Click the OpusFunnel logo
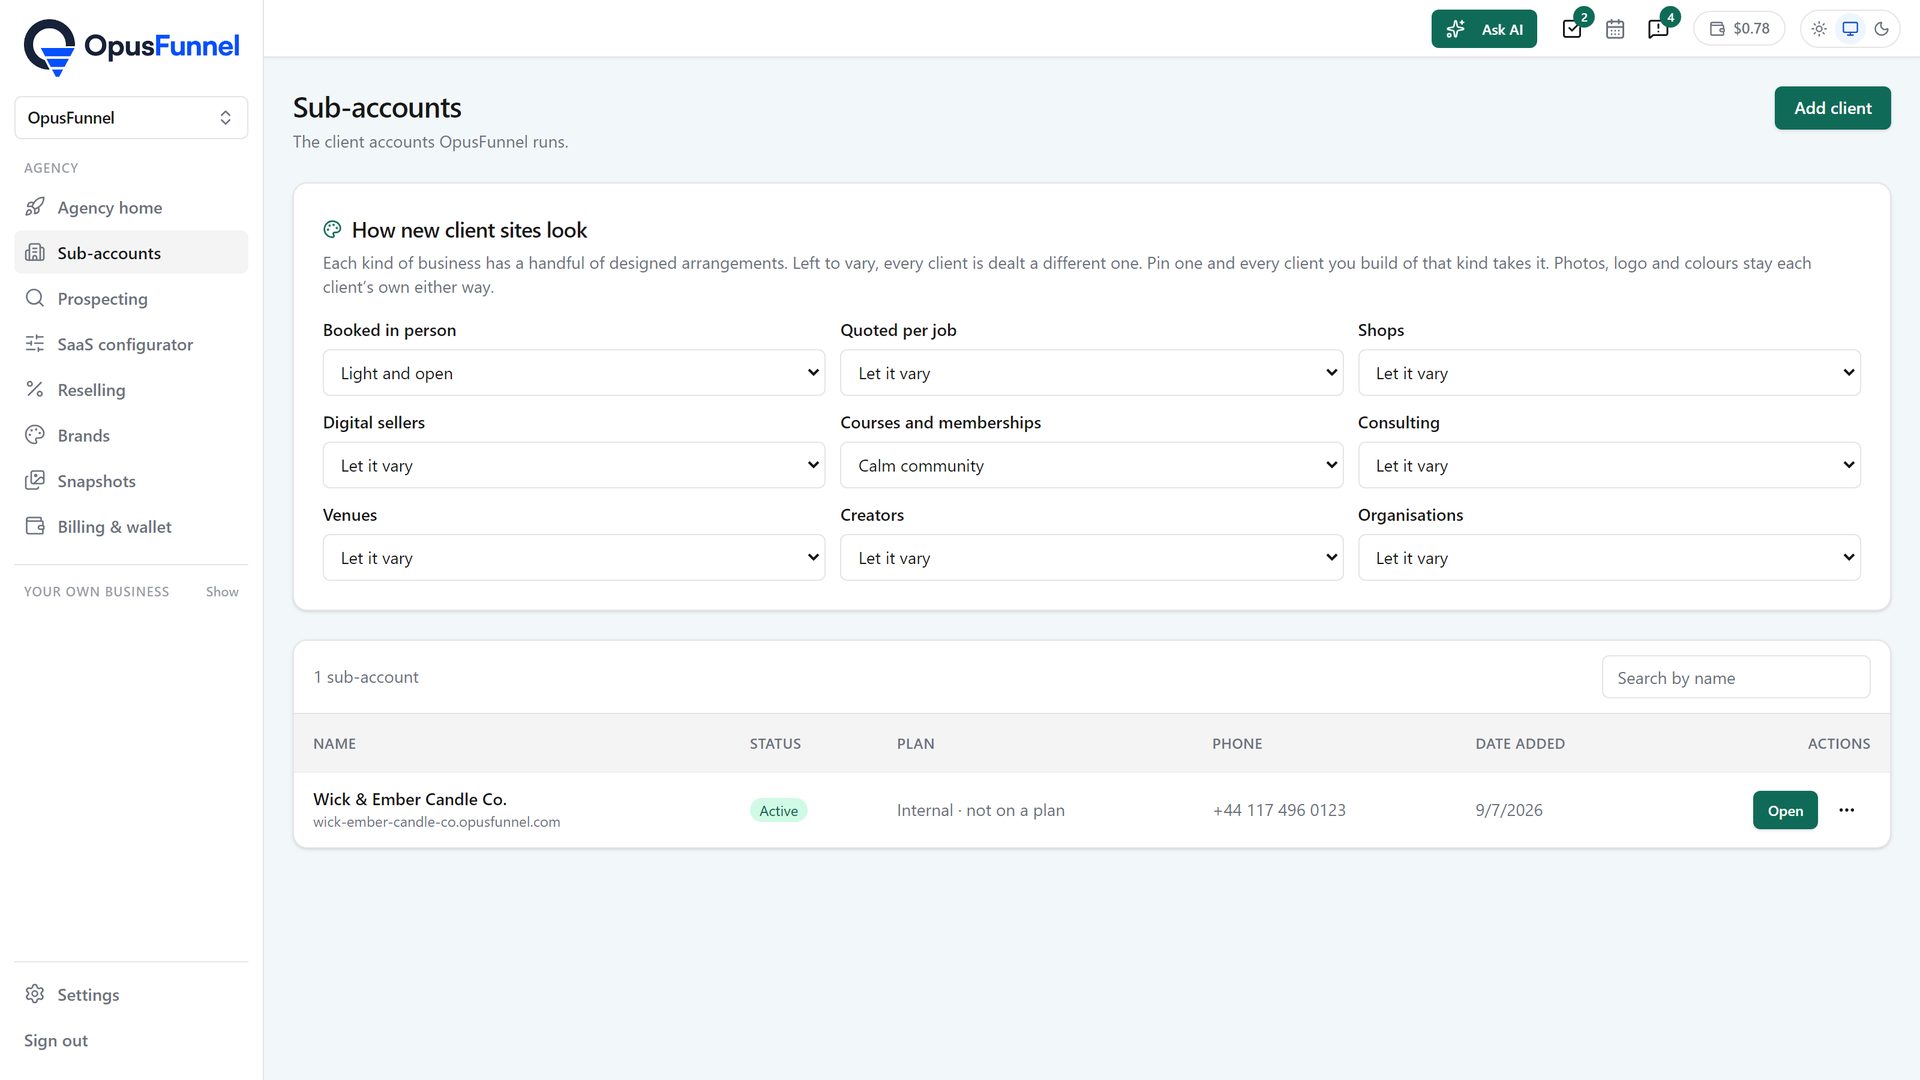 pyautogui.click(x=131, y=47)
